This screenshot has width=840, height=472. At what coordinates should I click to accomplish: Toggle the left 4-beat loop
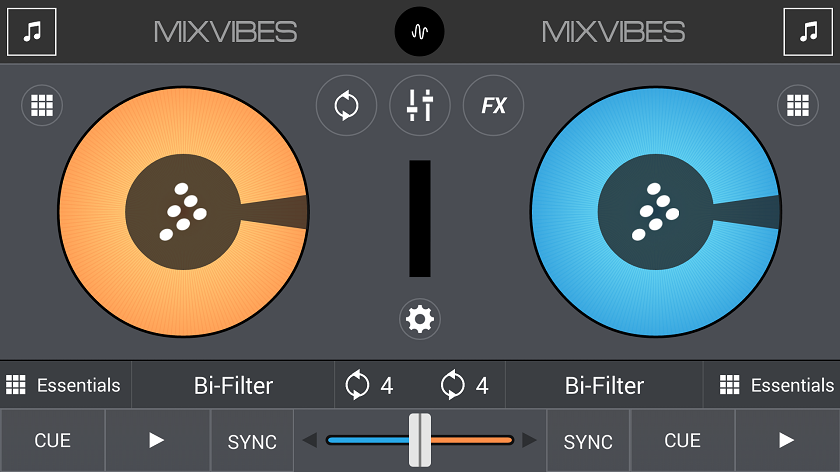click(369, 385)
